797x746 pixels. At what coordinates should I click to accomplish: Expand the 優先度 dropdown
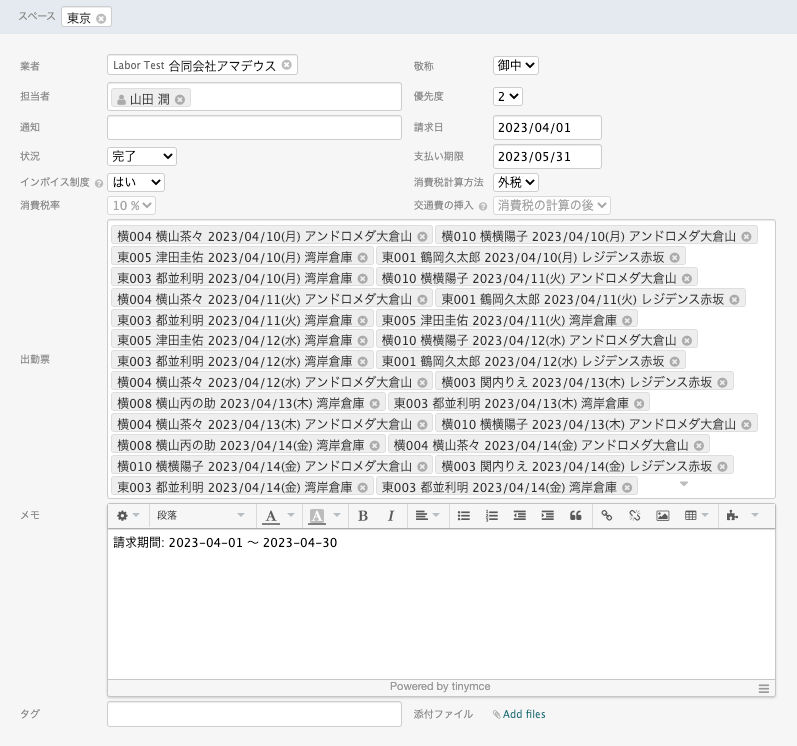pos(507,96)
